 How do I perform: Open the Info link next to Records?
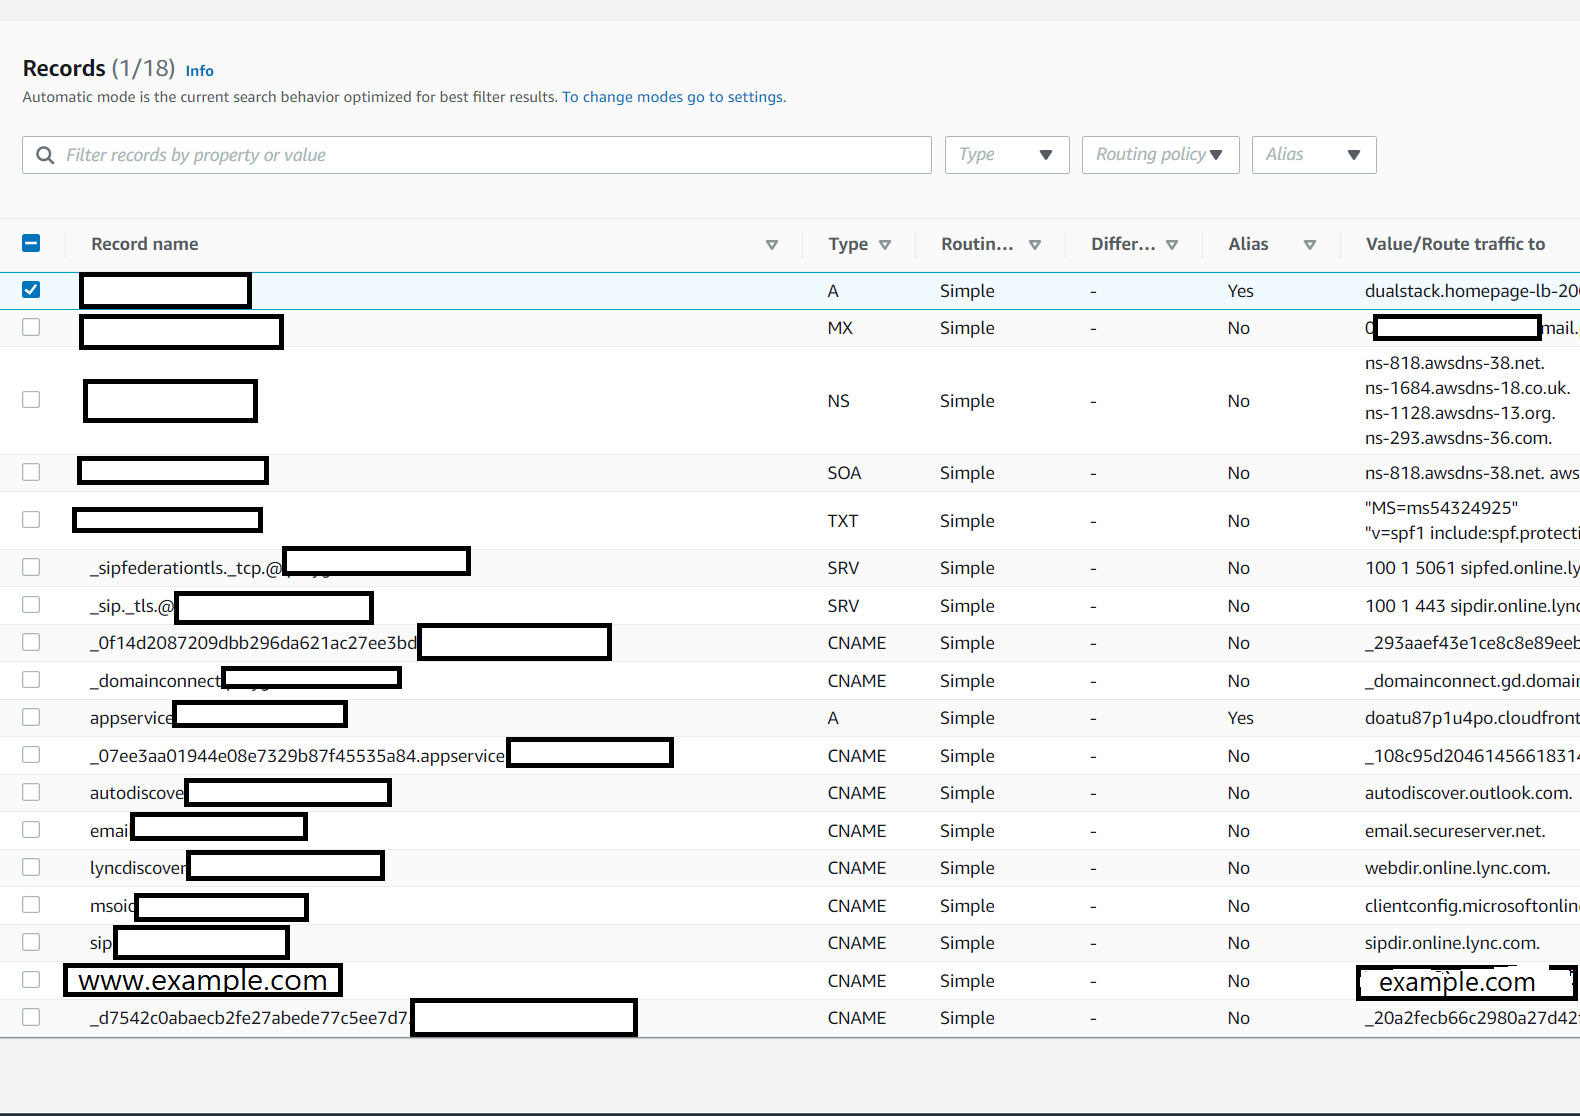[x=200, y=71]
